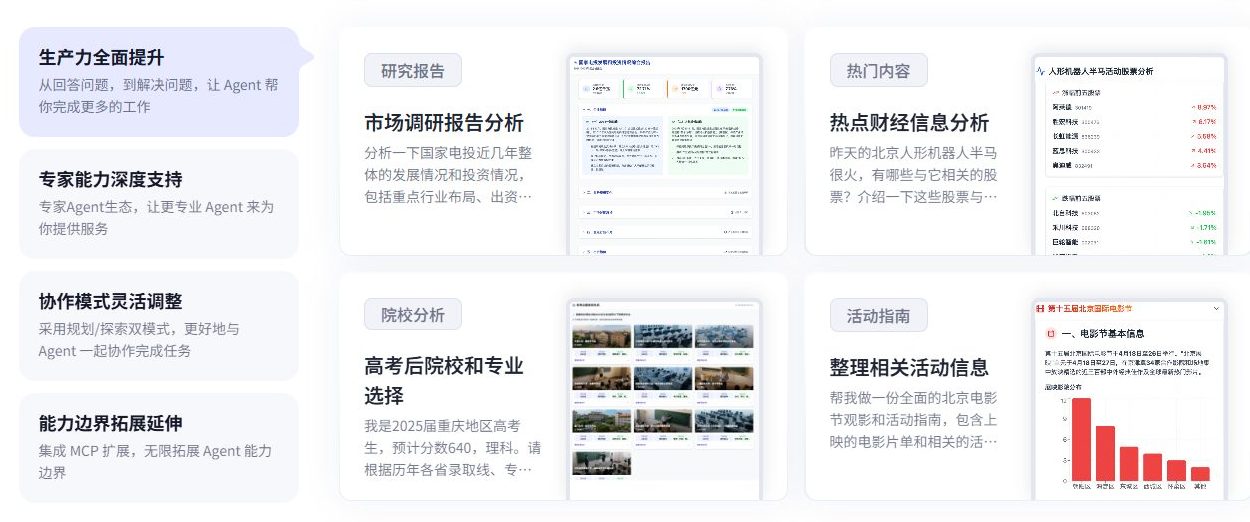This screenshot has height=522, width=1250.
Task: Click the red icon beside 第十五届北京国际电影节
Action: 1040,309
